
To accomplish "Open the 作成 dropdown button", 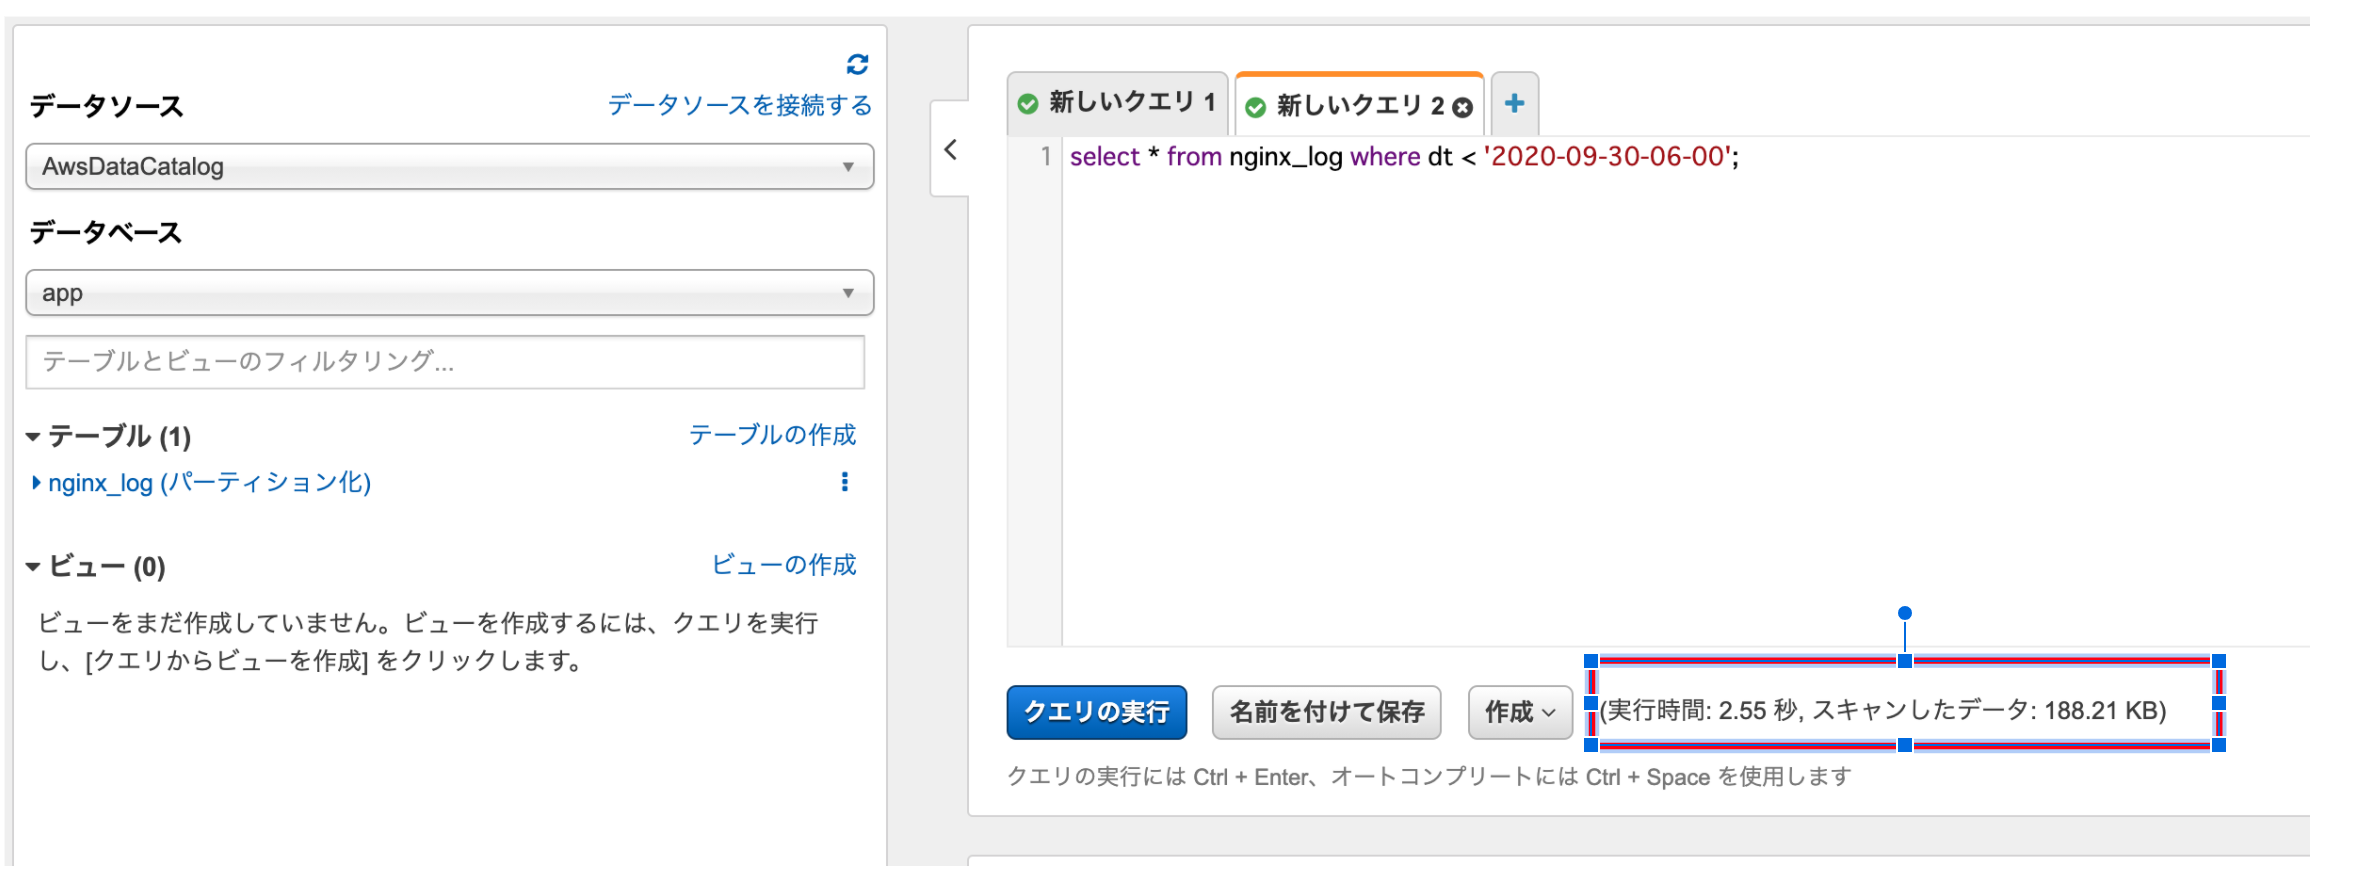I will coord(1520,712).
